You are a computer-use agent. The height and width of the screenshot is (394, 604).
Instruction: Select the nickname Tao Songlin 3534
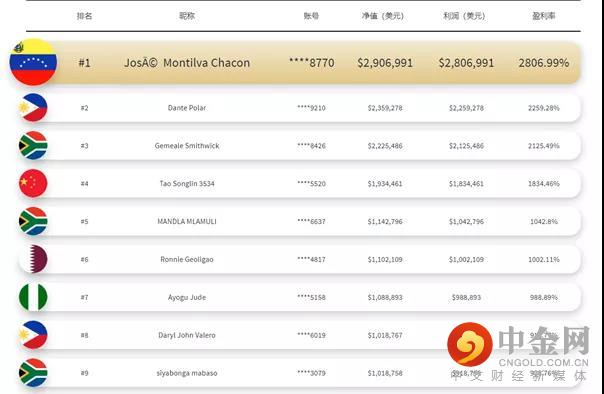click(x=187, y=184)
